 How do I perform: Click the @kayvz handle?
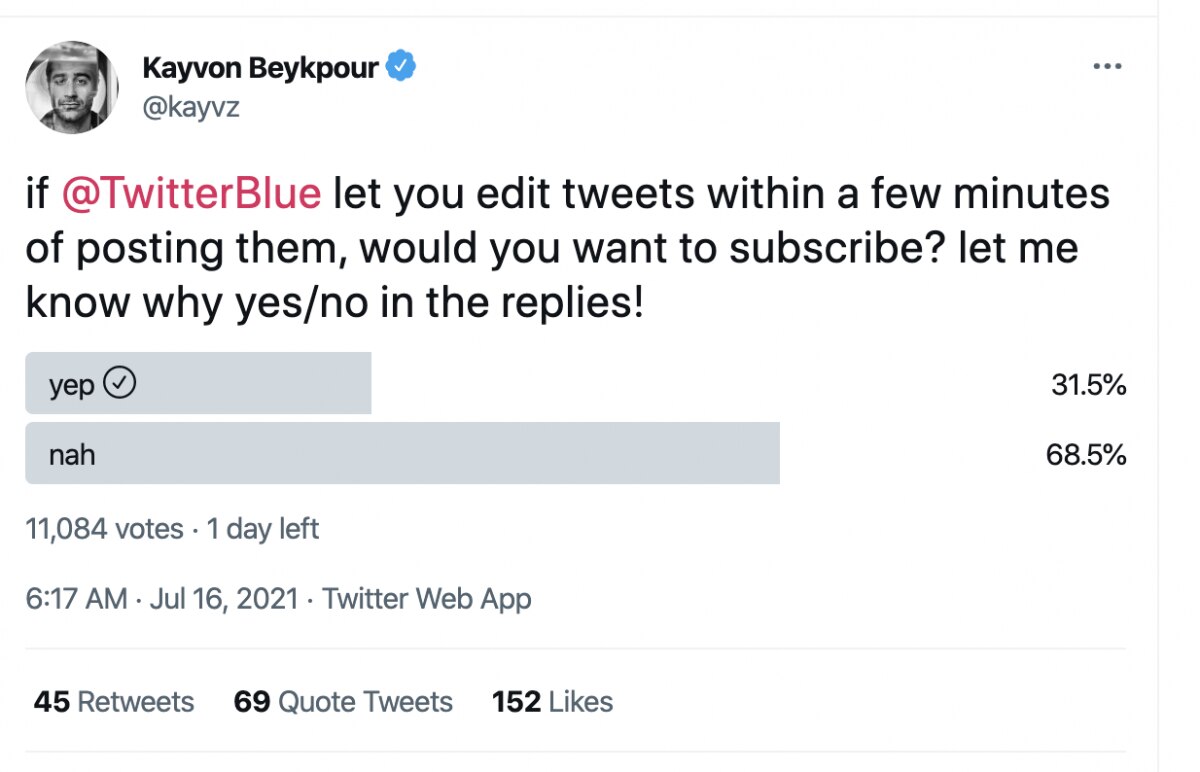tap(191, 107)
